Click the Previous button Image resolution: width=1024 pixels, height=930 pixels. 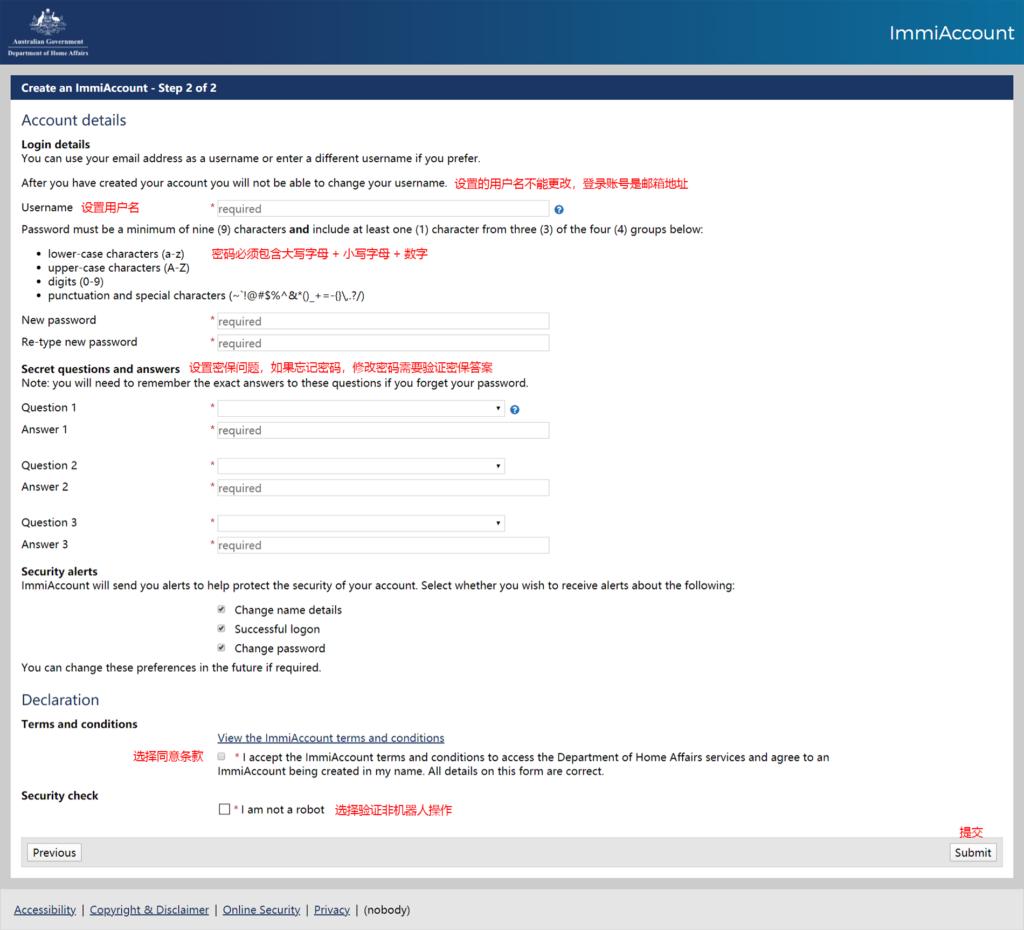point(54,852)
